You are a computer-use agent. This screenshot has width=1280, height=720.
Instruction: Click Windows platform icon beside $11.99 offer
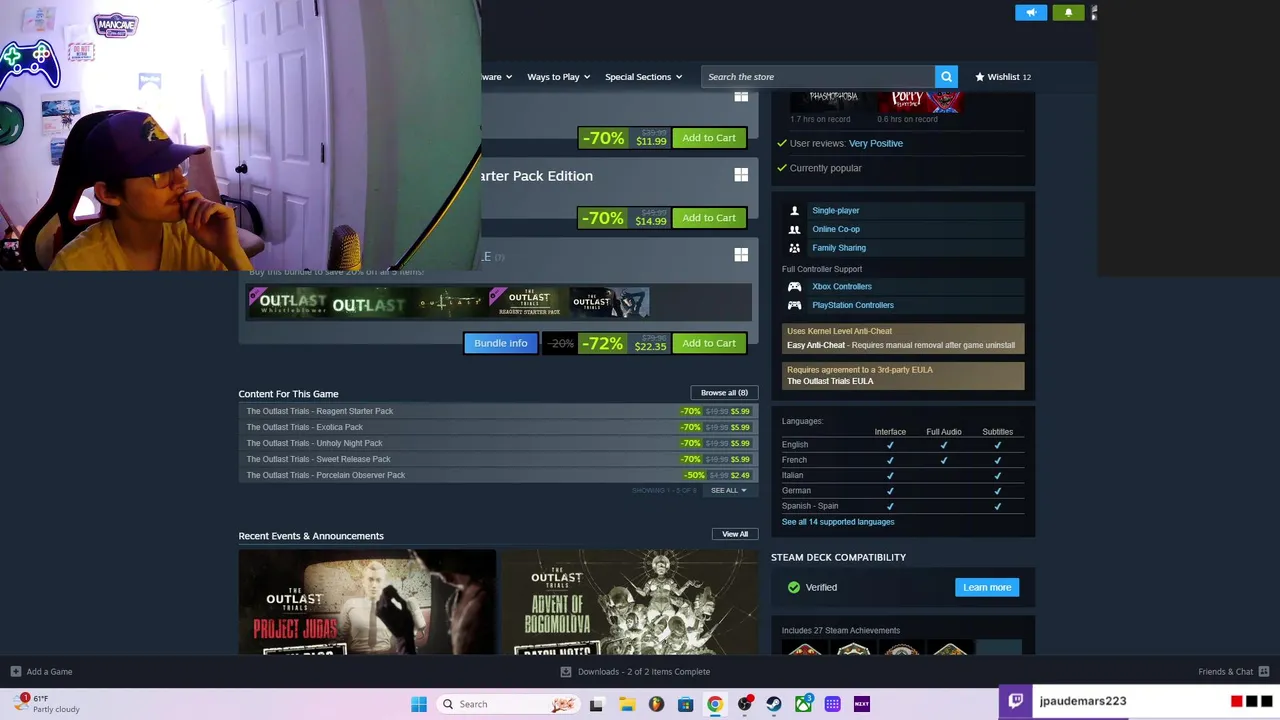pos(741,96)
